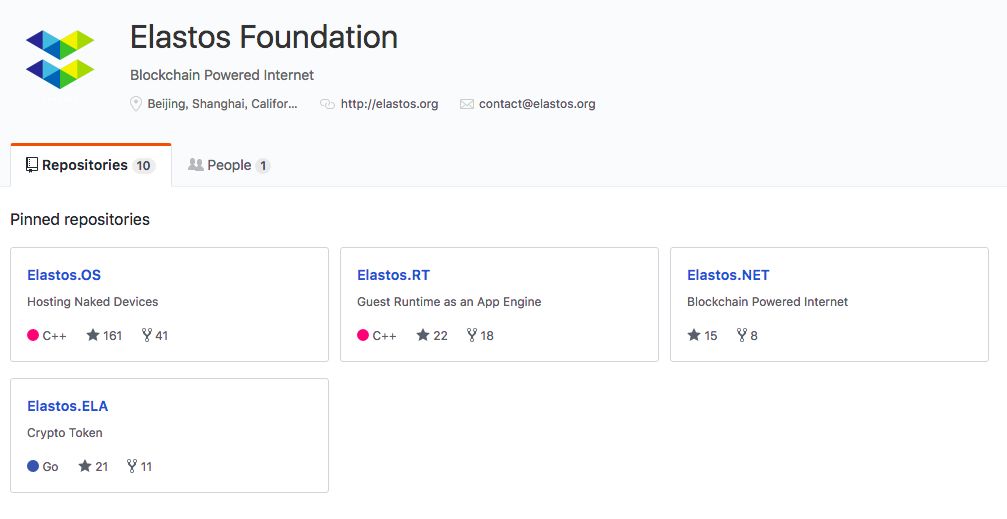This screenshot has width=1007, height=519.
Task: Open the Elastos.ELA repository link
Action: [67, 406]
